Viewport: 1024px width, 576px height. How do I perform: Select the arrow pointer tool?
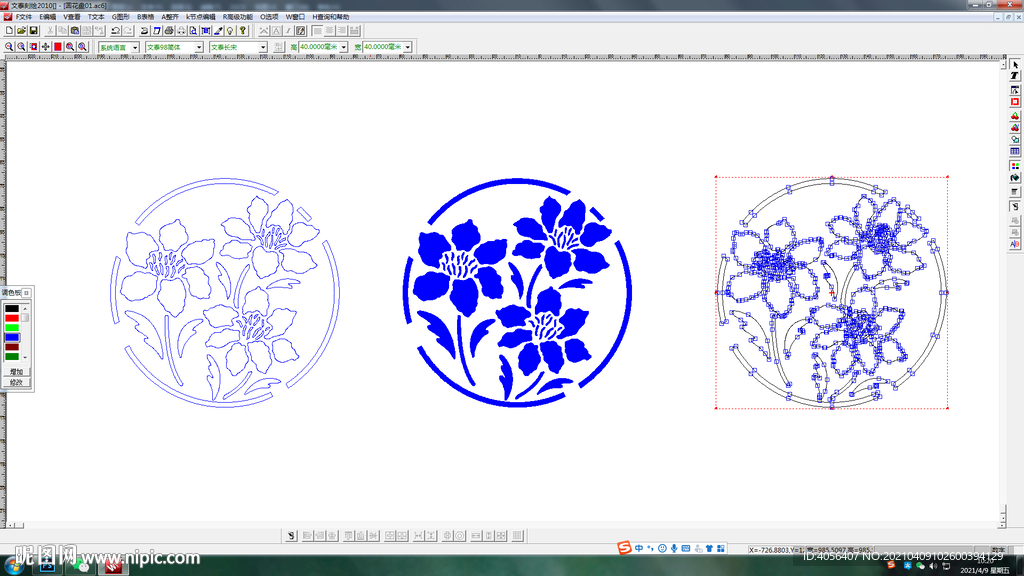click(1015, 64)
